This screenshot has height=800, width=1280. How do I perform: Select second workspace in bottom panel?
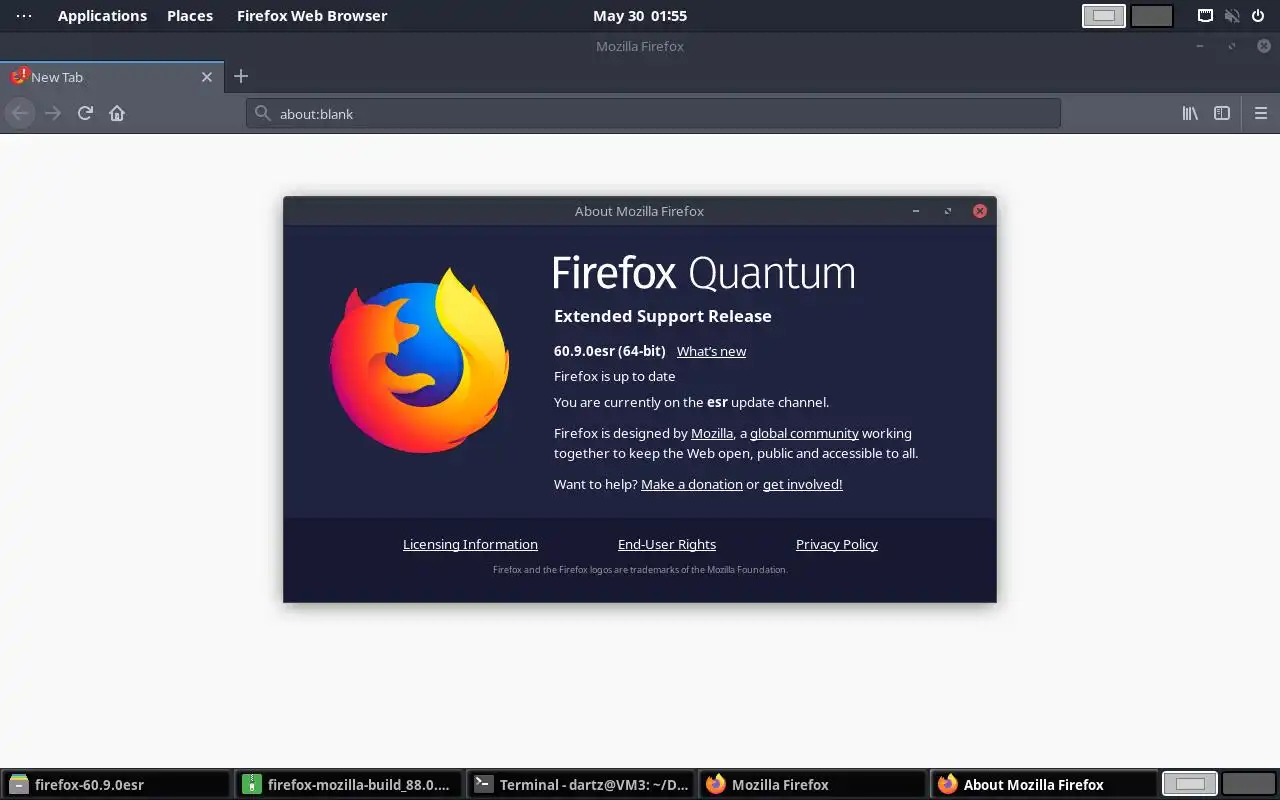[1248, 784]
